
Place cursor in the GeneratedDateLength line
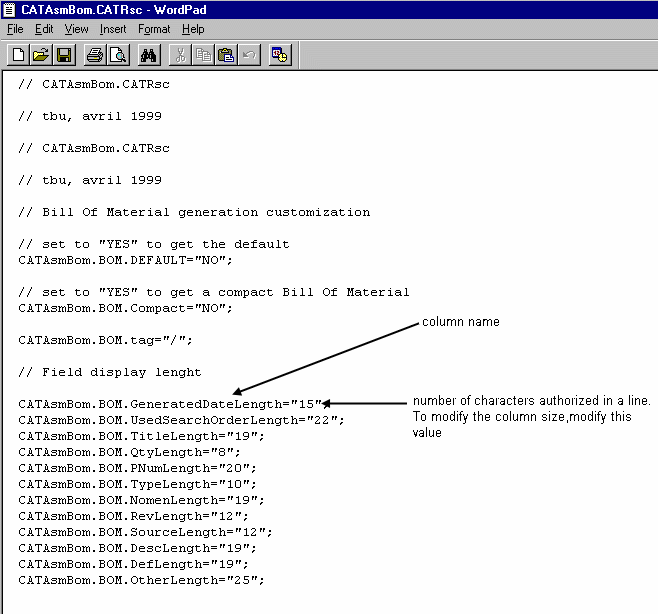[x=170, y=404]
